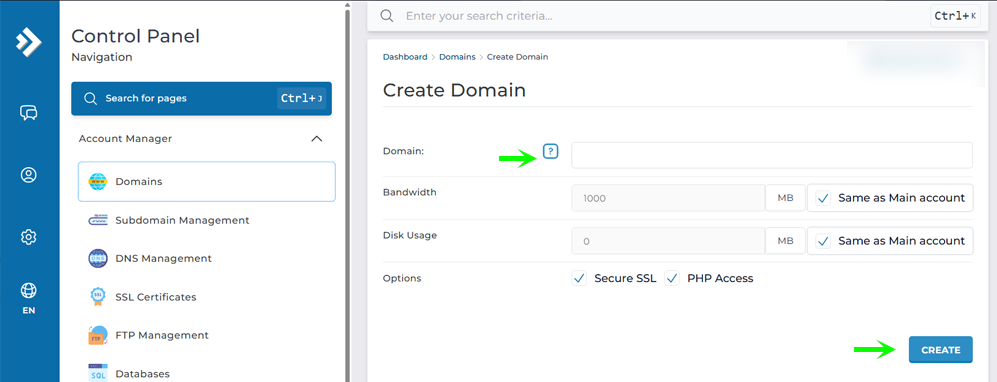Viewport: 997px width, 382px height.
Task: Open Domains in the navigation menu
Action: point(207,182)
